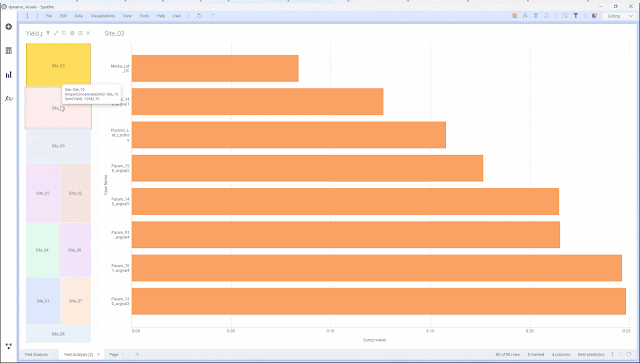Screen dimensions: 640x363
Task: Click the plus add-content sidebar icon
Action: [x=9, y=27]
